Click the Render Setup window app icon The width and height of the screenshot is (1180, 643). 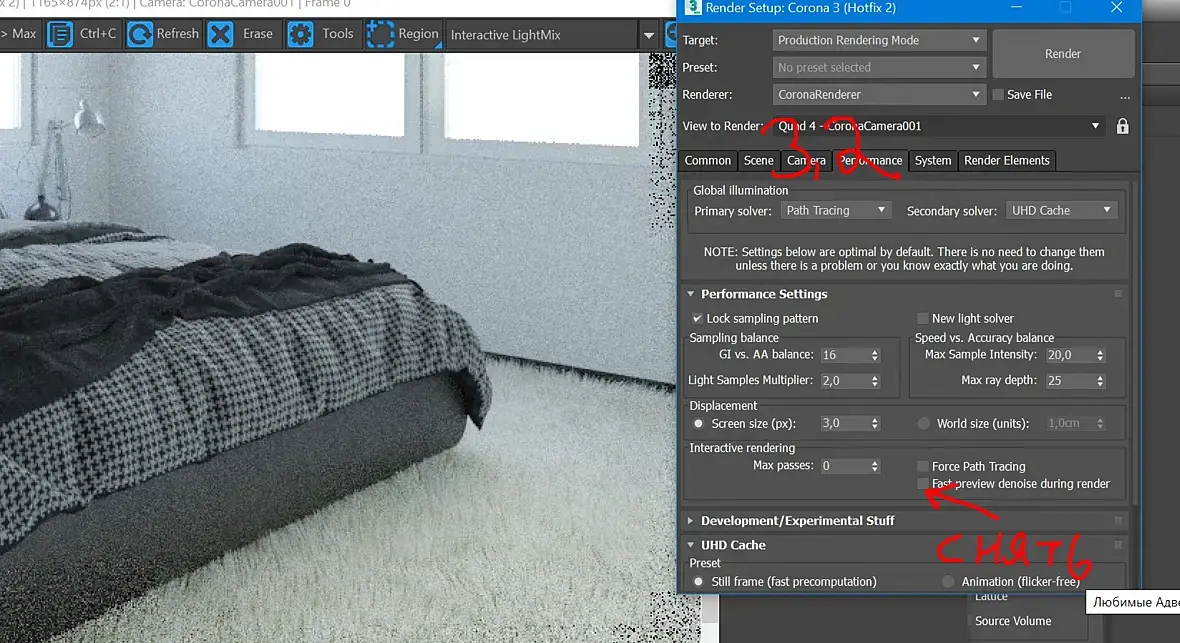(x=693, y=8)
